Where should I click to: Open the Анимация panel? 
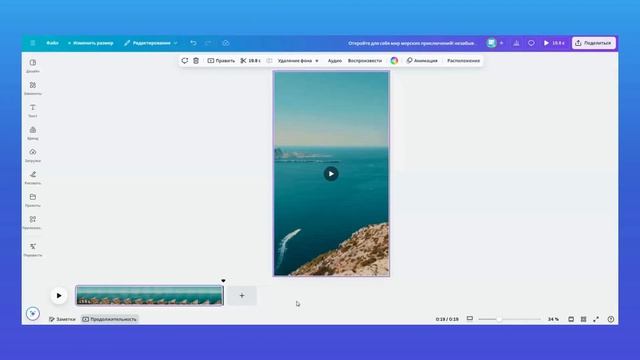click(x=422, y=60)
